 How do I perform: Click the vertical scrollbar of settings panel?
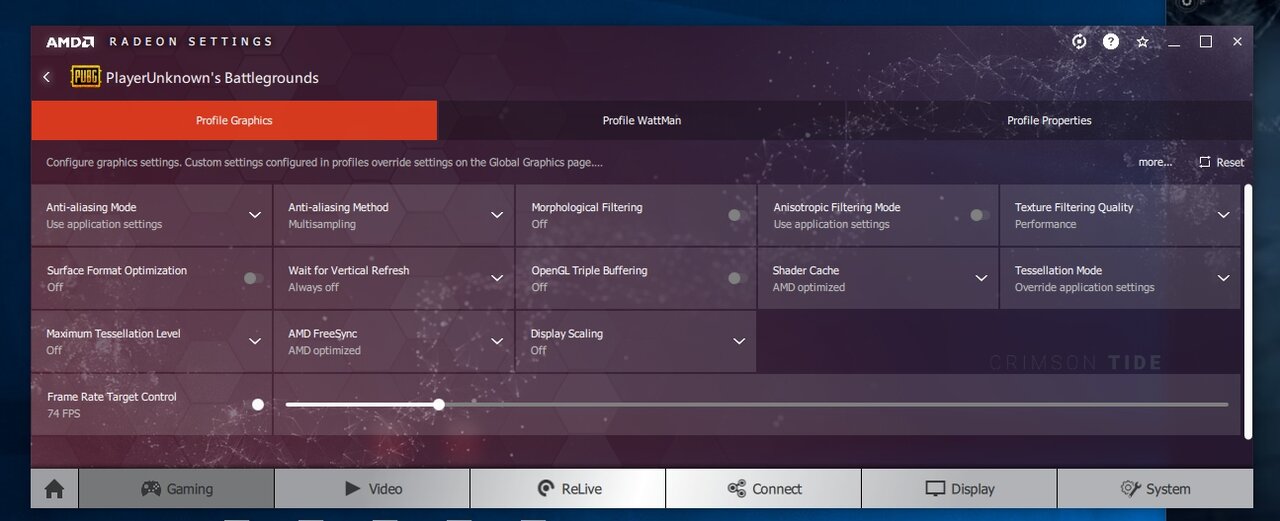pyautogui.click(x=1247, y=310)
